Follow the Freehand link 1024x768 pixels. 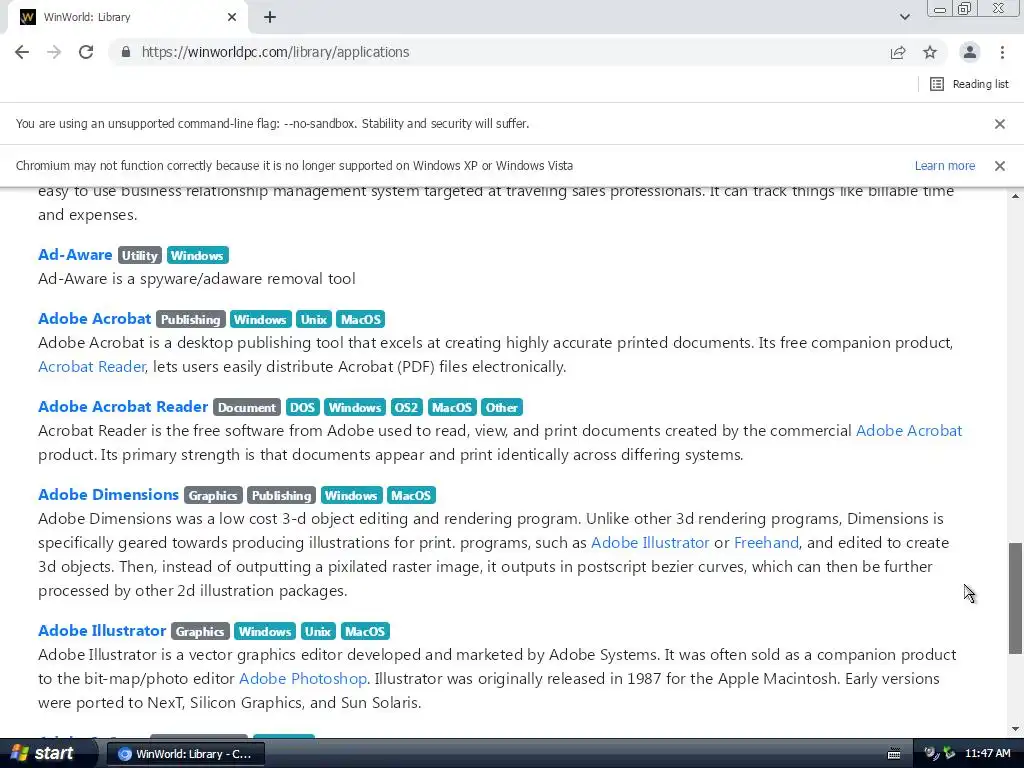click(766, 543)
